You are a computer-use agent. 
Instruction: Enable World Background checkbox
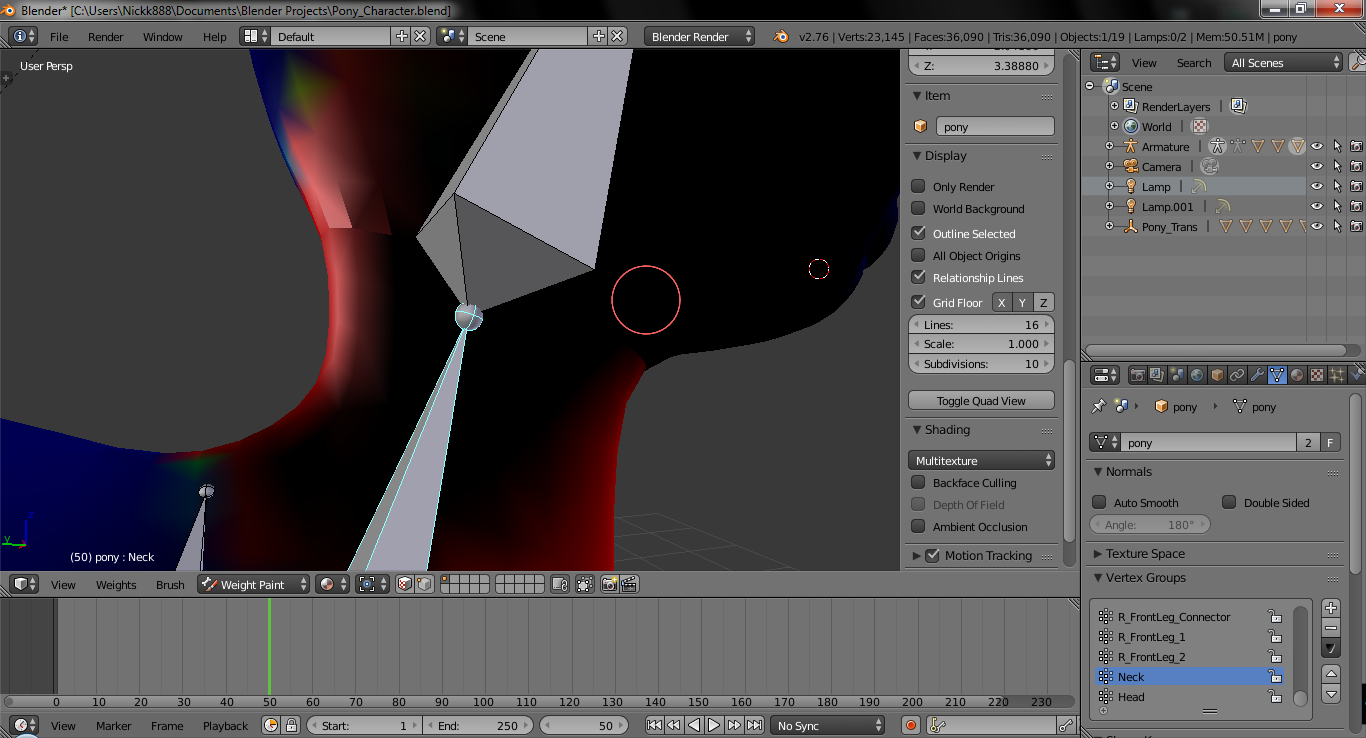(x=918, y=208)
